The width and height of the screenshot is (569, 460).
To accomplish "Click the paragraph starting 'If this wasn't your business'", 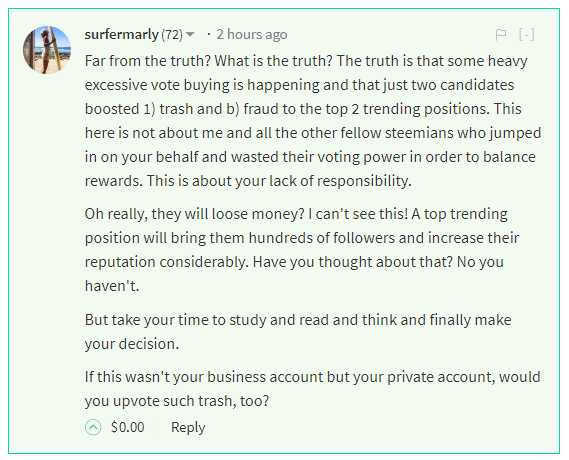I will coord(312,389).
